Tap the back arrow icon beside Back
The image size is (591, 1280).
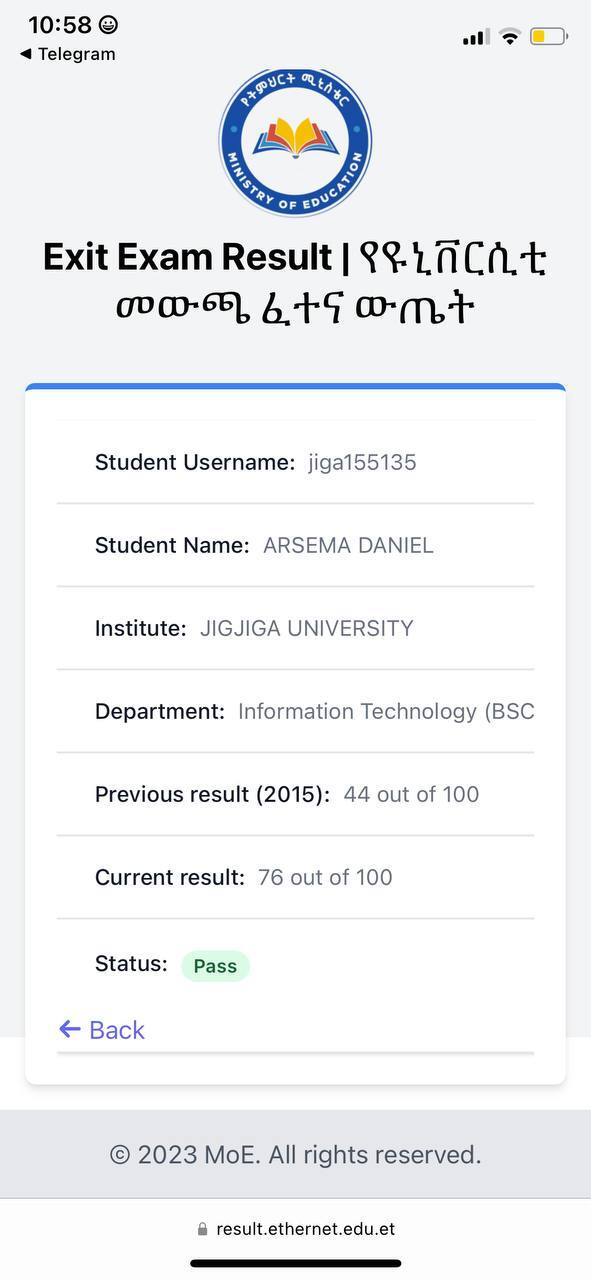pos(69,1029)
